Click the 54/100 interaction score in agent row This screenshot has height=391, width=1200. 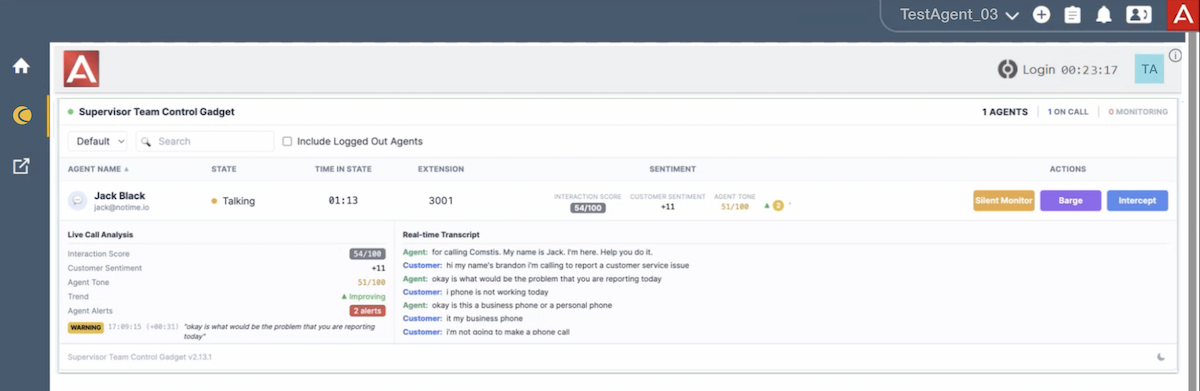[x=588, y=207]
